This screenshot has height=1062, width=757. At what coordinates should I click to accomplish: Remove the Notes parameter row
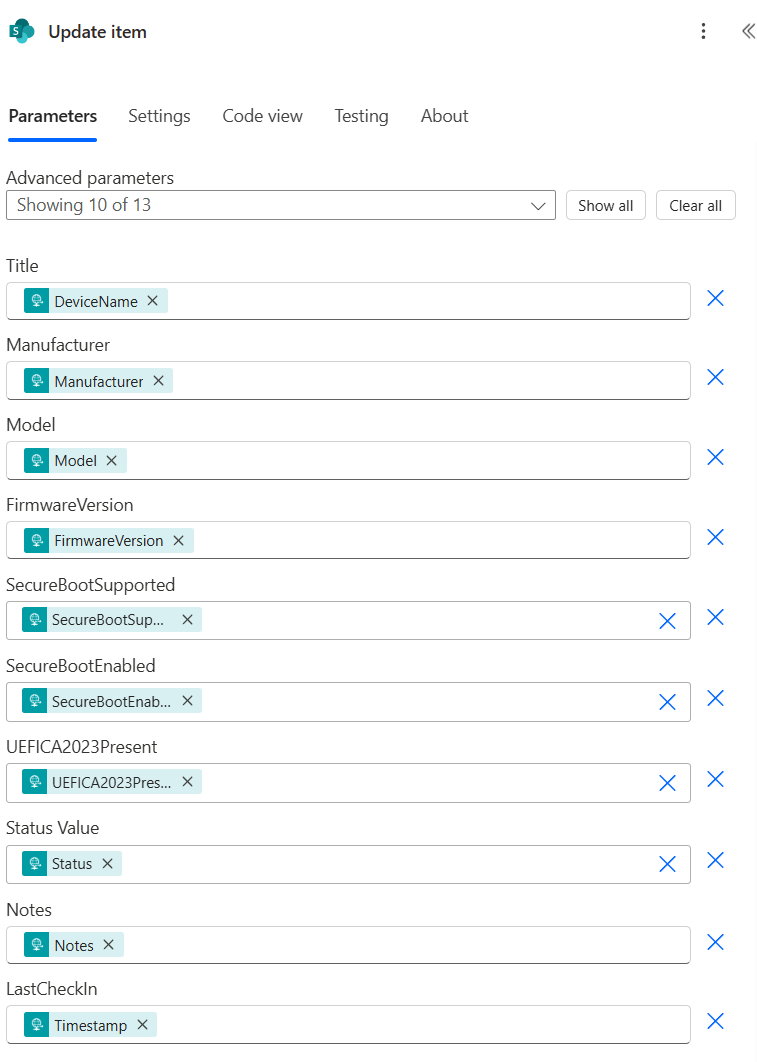[x=715, y=942]
